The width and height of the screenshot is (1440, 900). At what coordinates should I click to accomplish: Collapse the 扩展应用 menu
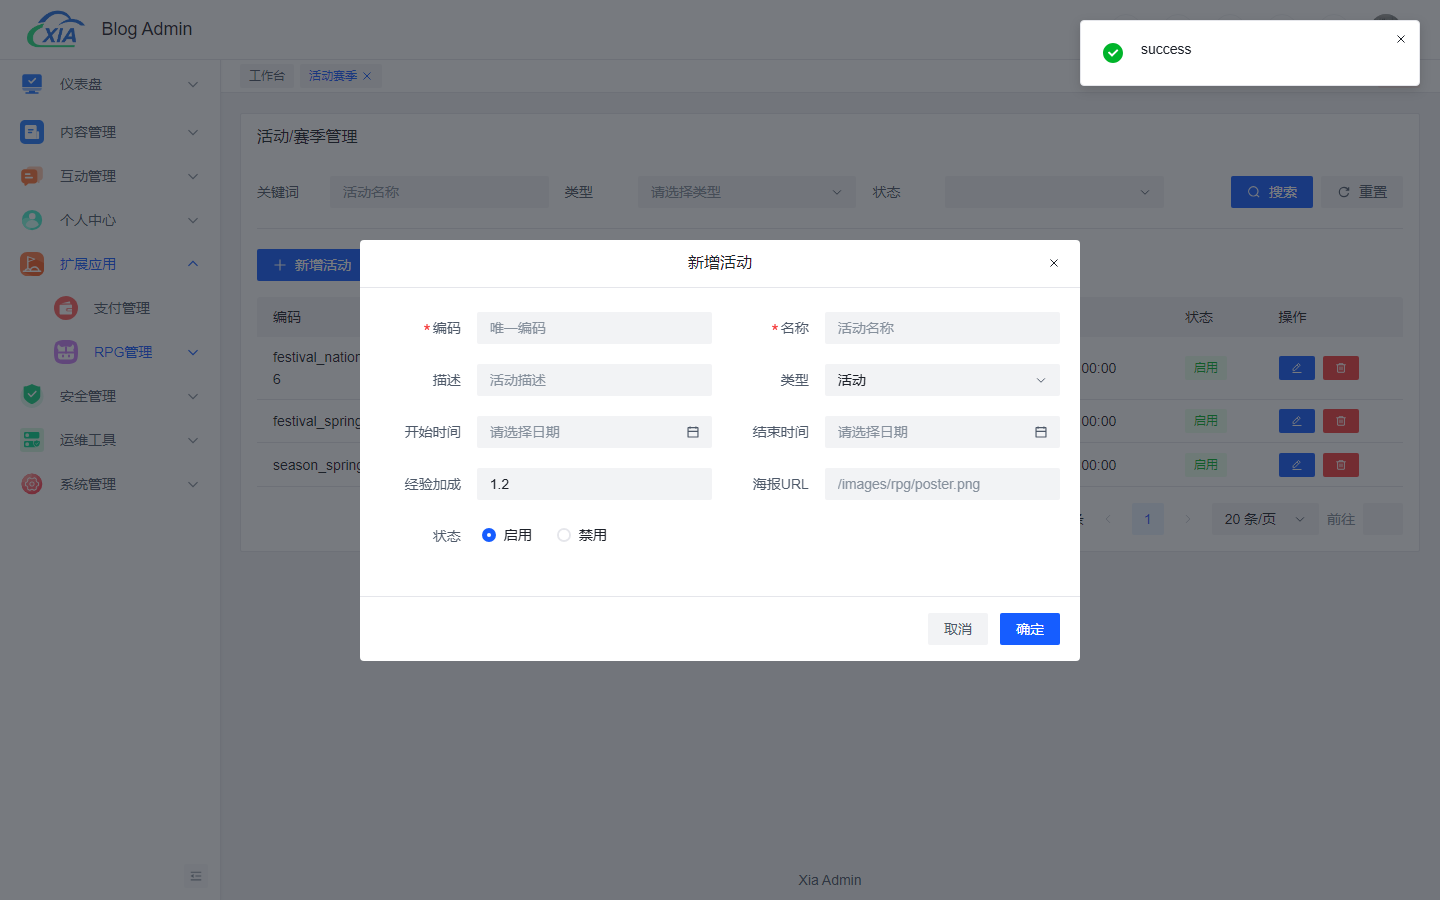[193, 264]
